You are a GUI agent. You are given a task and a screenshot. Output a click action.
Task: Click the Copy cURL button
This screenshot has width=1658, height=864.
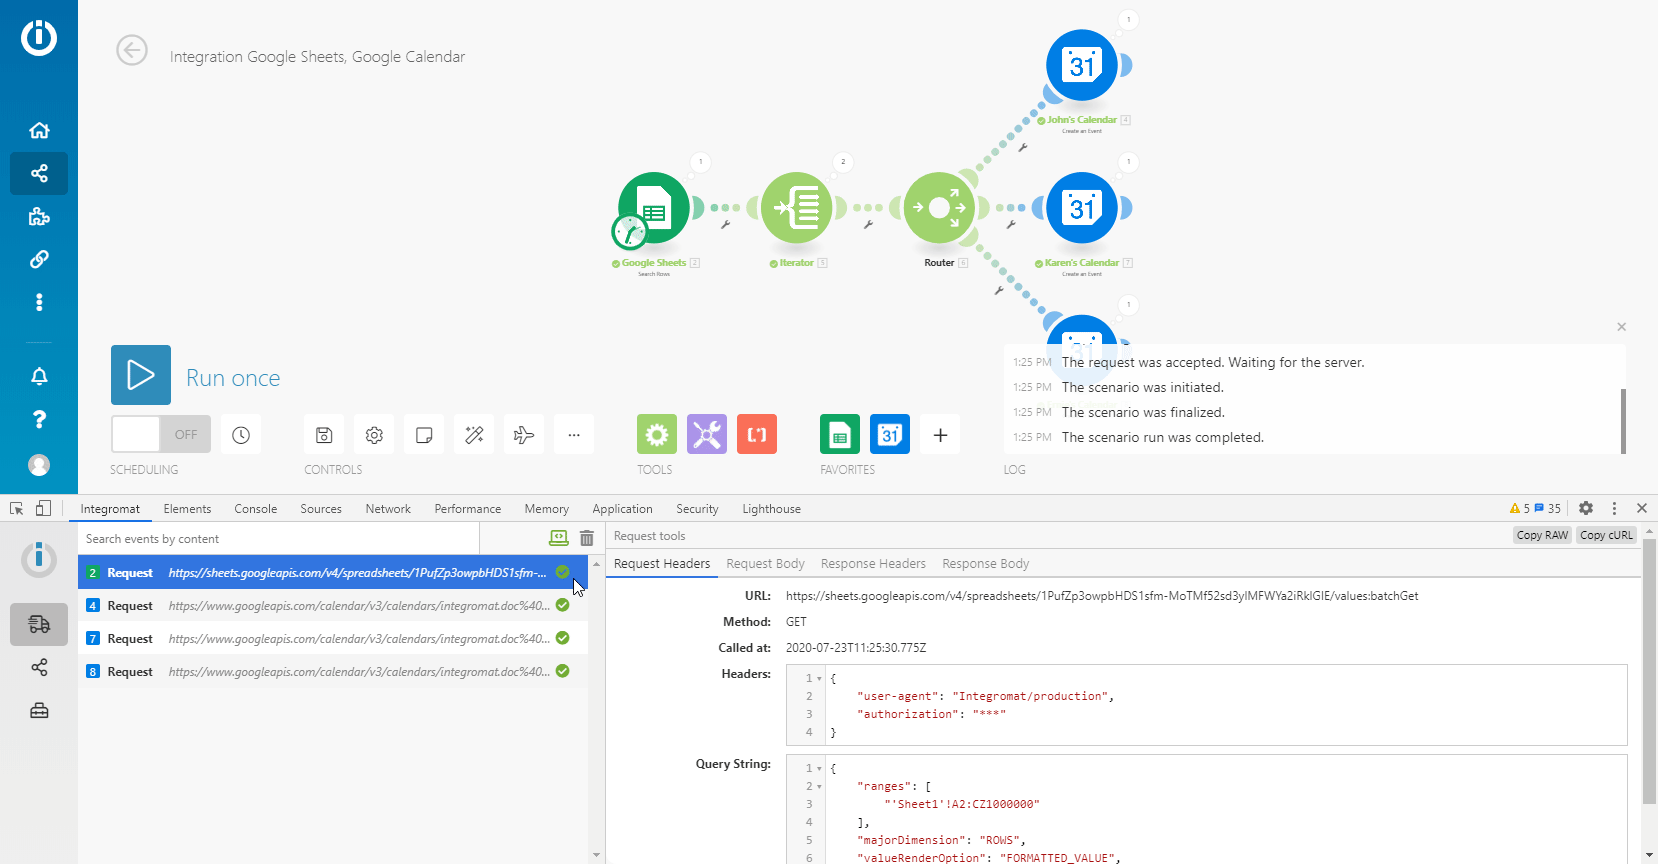1606,535
